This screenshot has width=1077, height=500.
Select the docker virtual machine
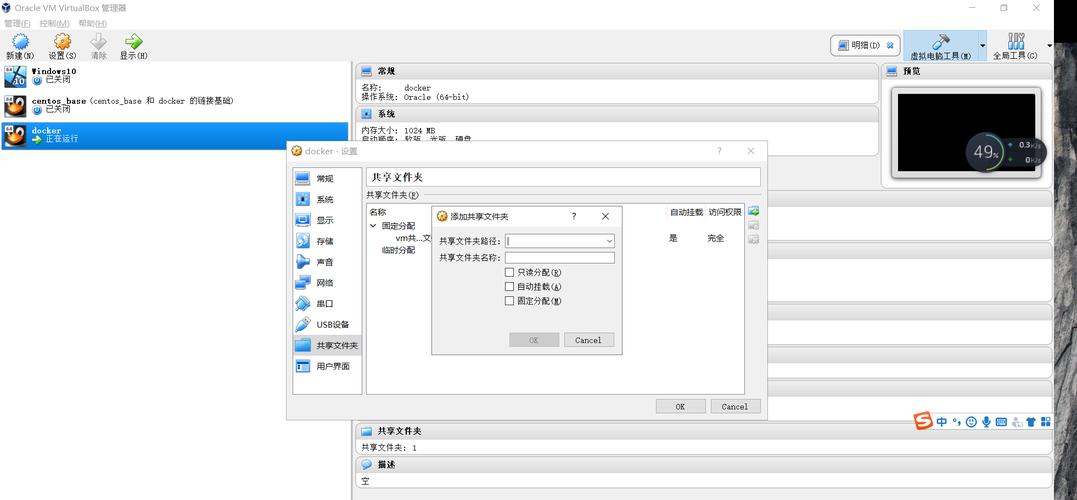coord(174,135)
